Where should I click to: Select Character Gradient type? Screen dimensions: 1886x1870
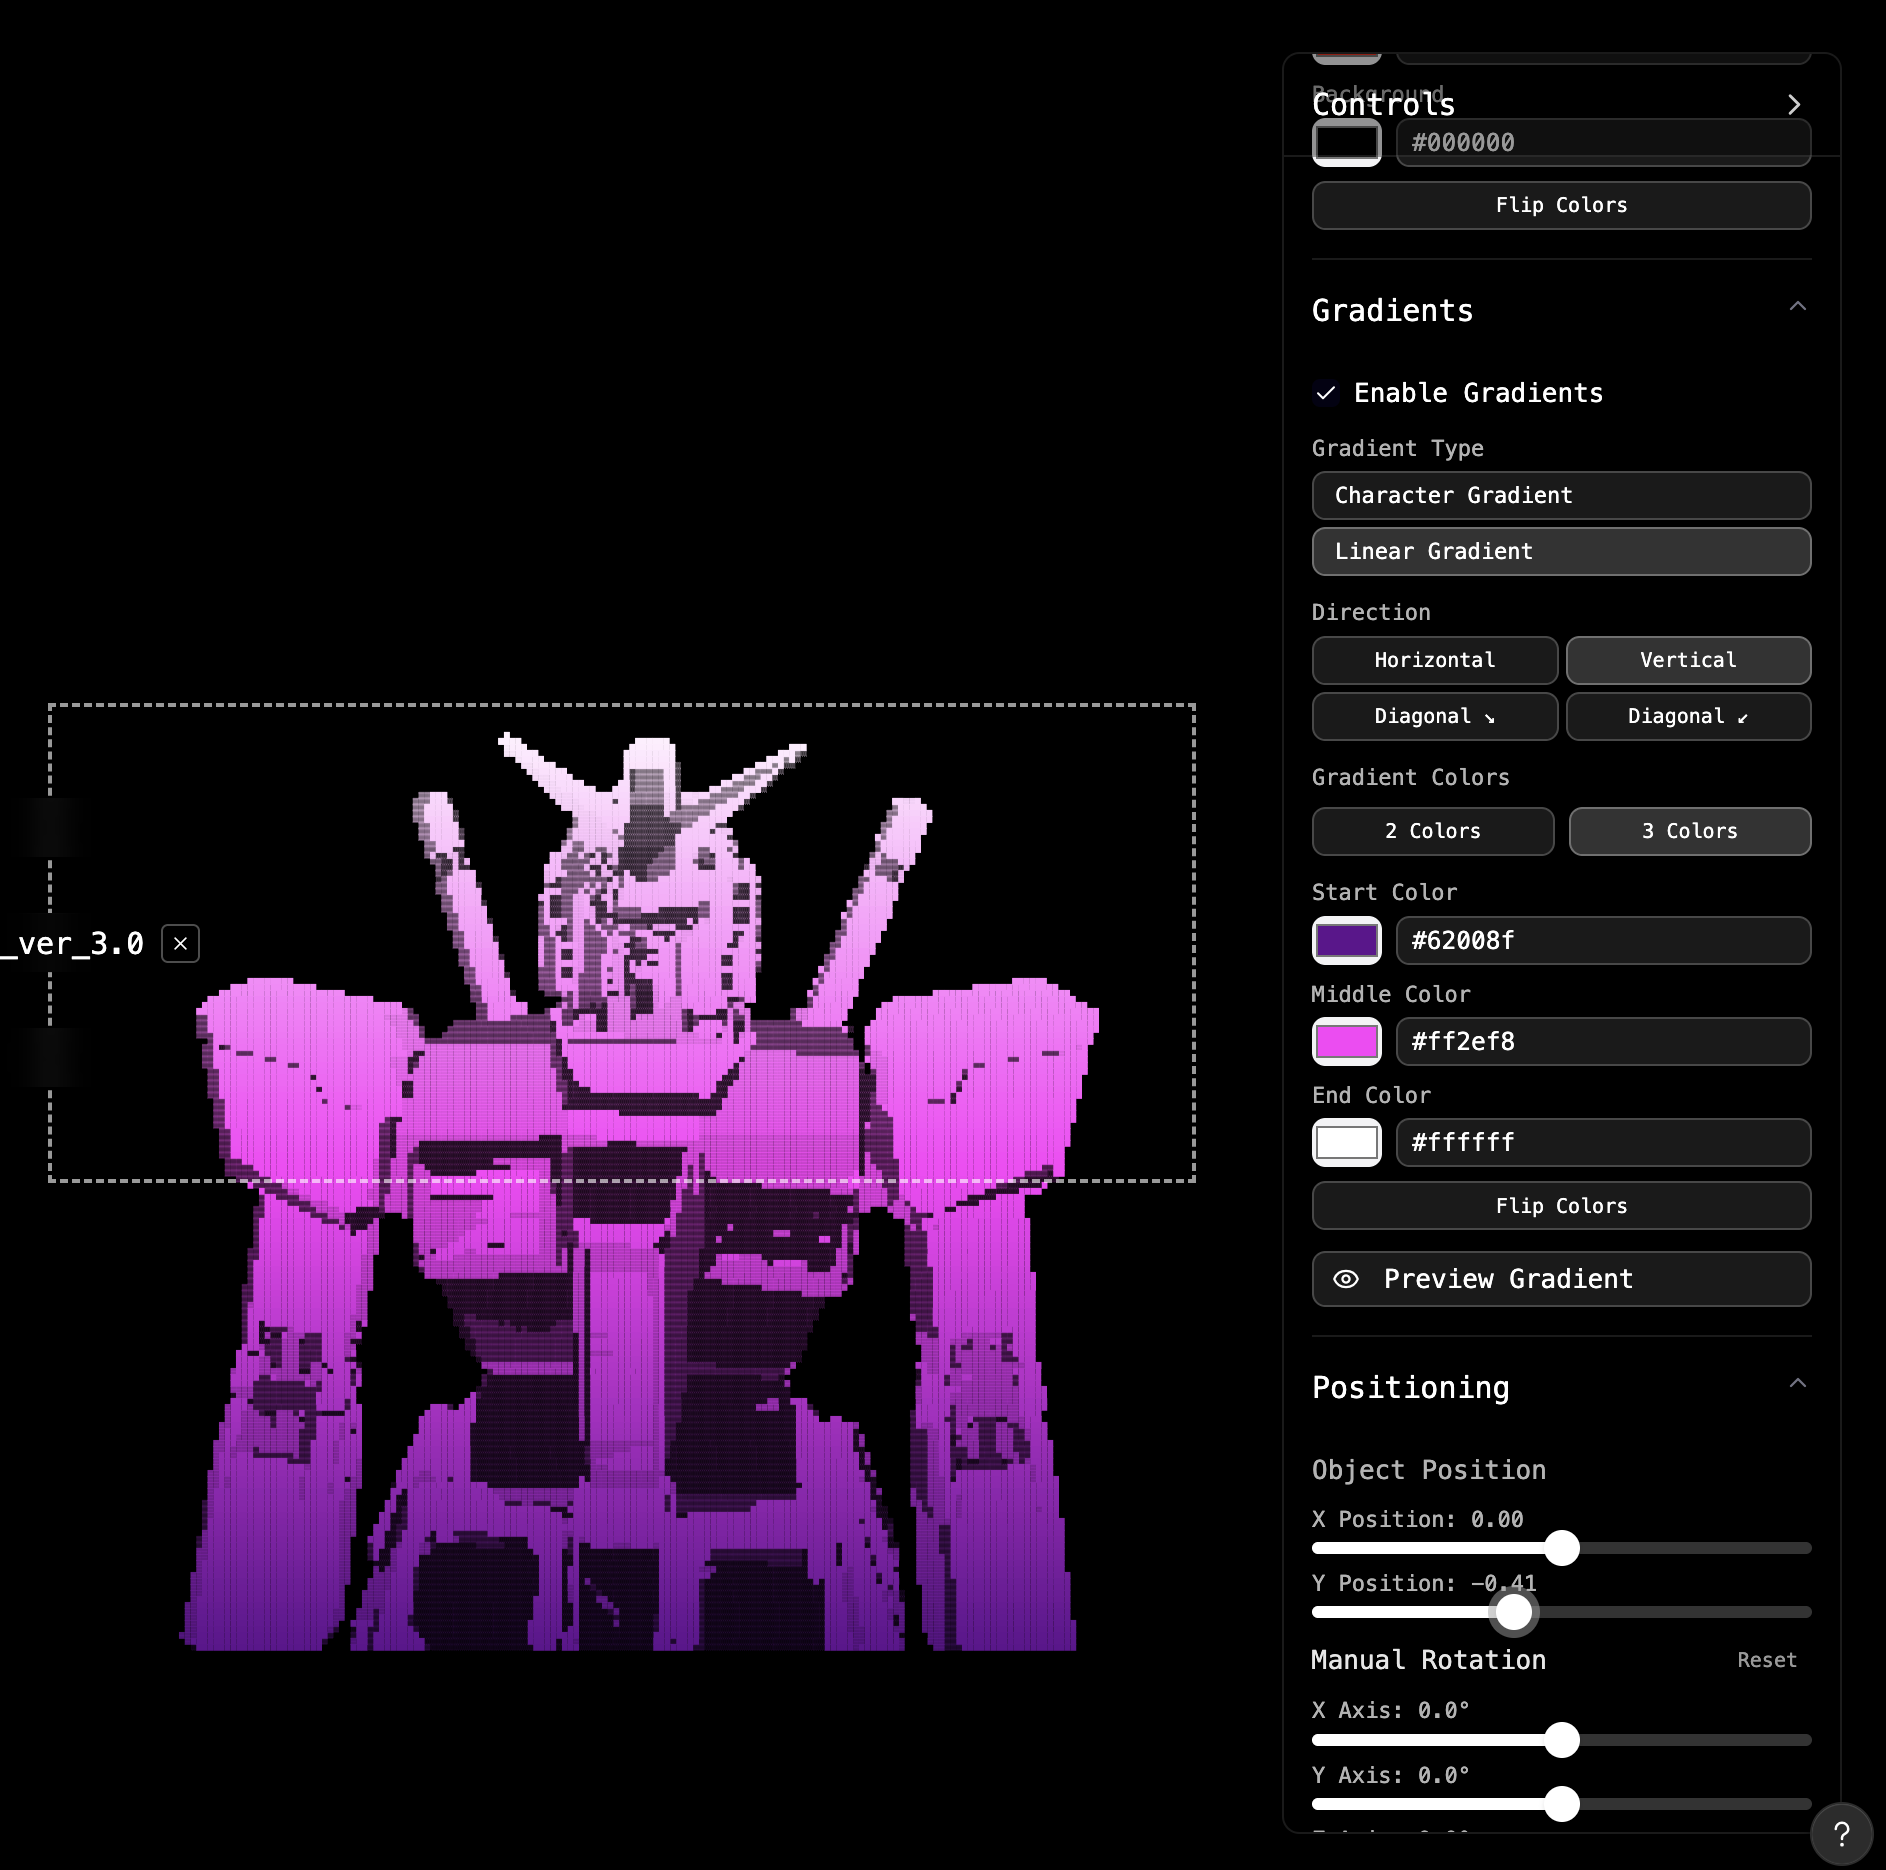click(x=1560, y=495)
